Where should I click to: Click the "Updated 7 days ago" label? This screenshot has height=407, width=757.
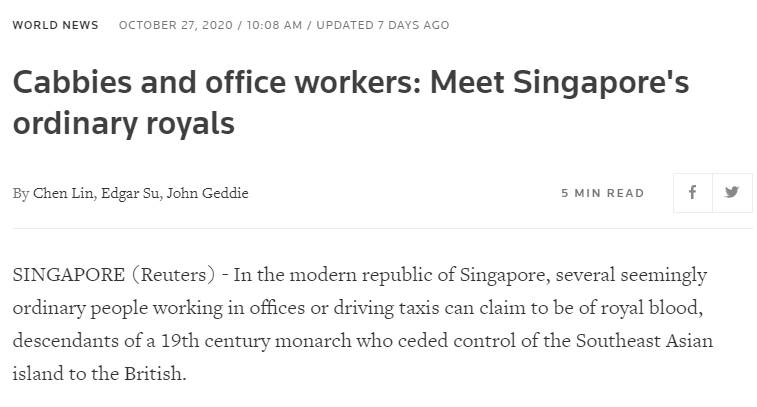(383, 25)
